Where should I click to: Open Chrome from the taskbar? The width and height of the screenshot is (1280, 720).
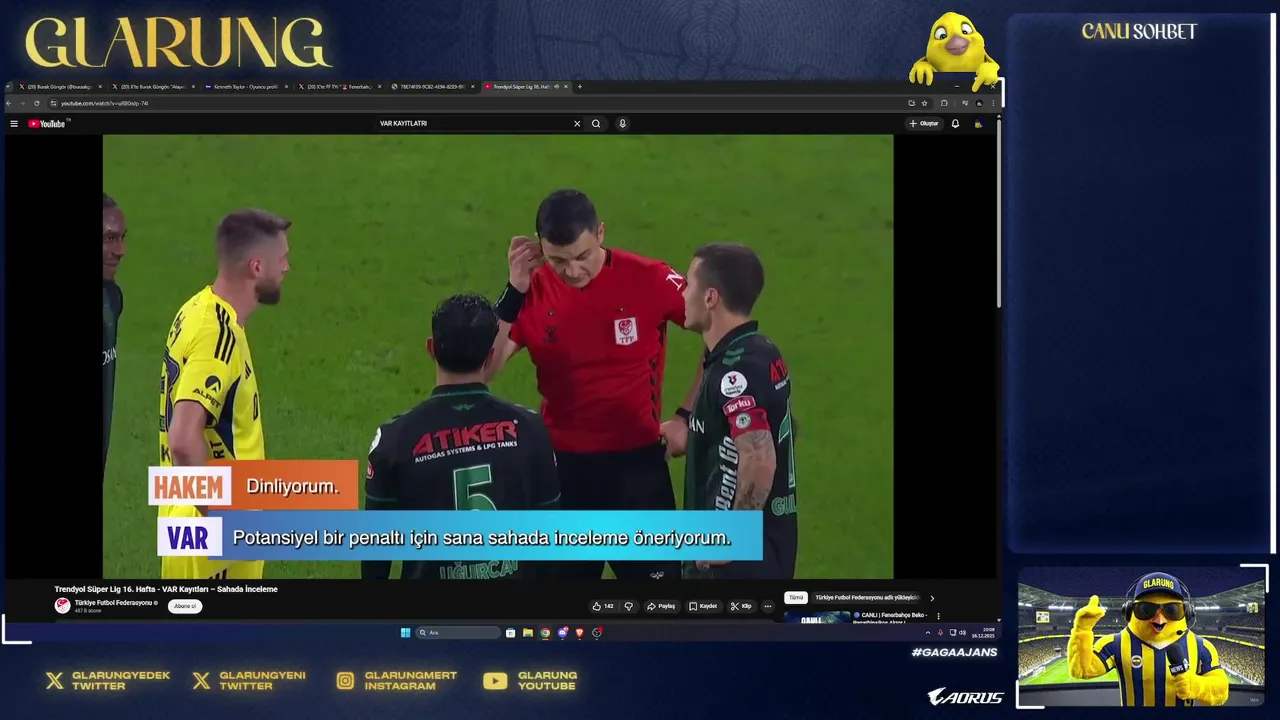[x=545, y=633]
